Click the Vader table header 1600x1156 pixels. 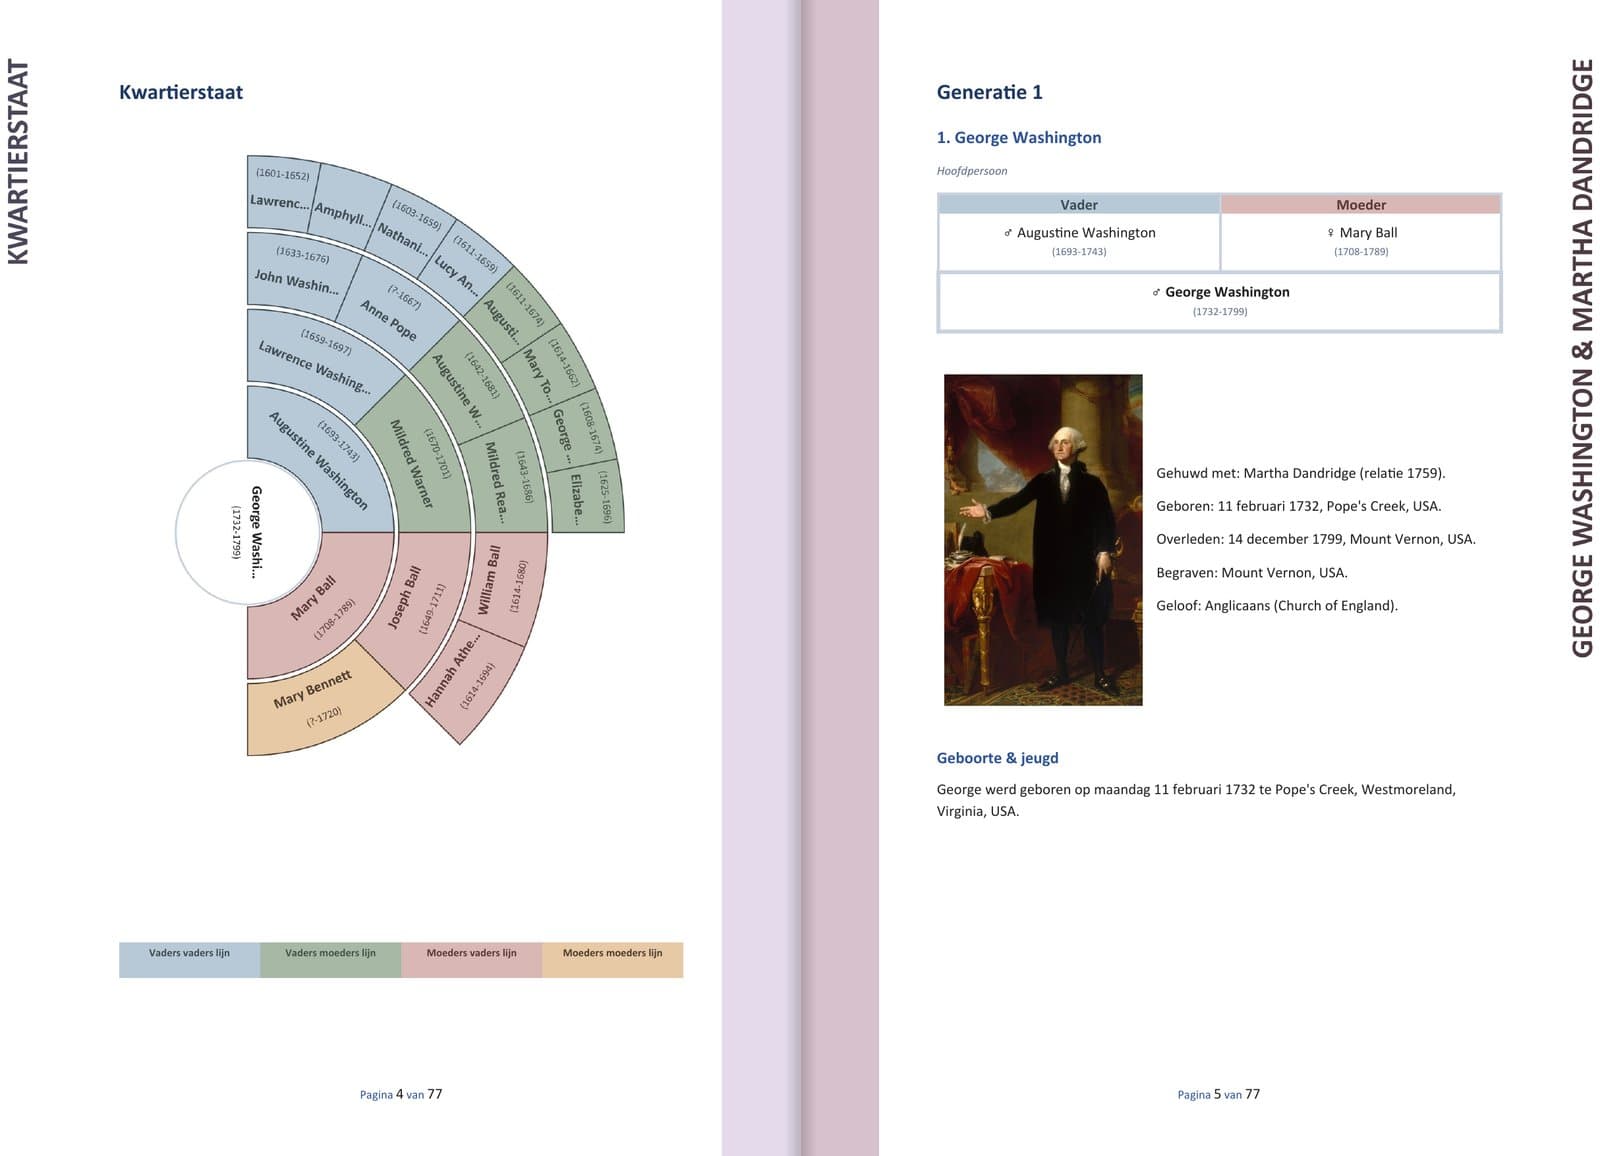1079,204
